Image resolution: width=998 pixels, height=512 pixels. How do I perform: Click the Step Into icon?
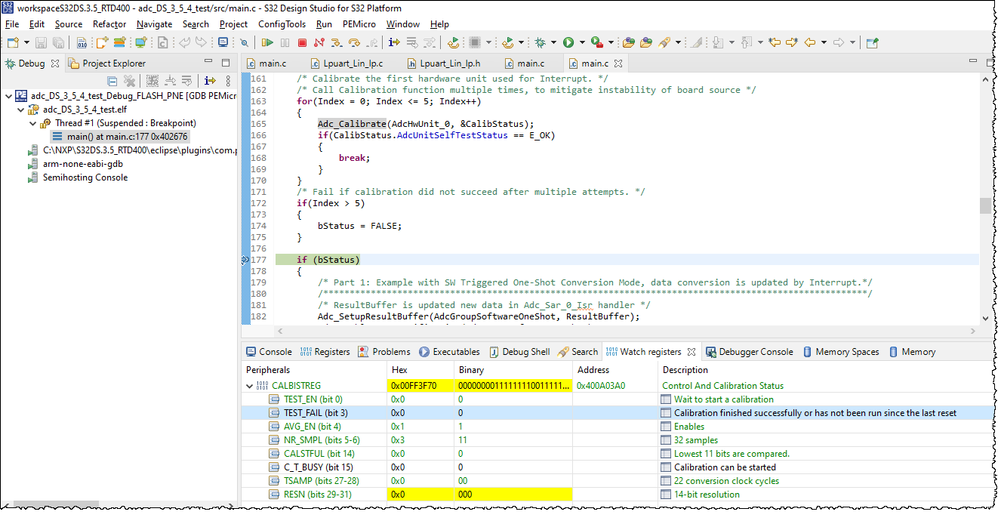pyautogui.click(x=337, y=43)
